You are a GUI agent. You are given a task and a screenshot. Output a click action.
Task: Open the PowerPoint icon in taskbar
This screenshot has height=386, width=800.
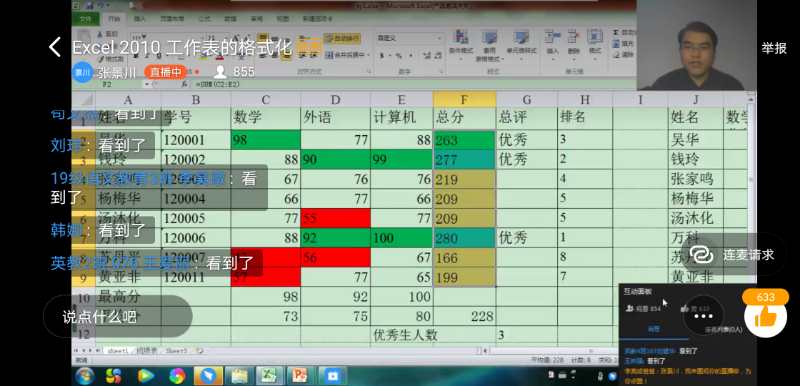click(301, 376)
